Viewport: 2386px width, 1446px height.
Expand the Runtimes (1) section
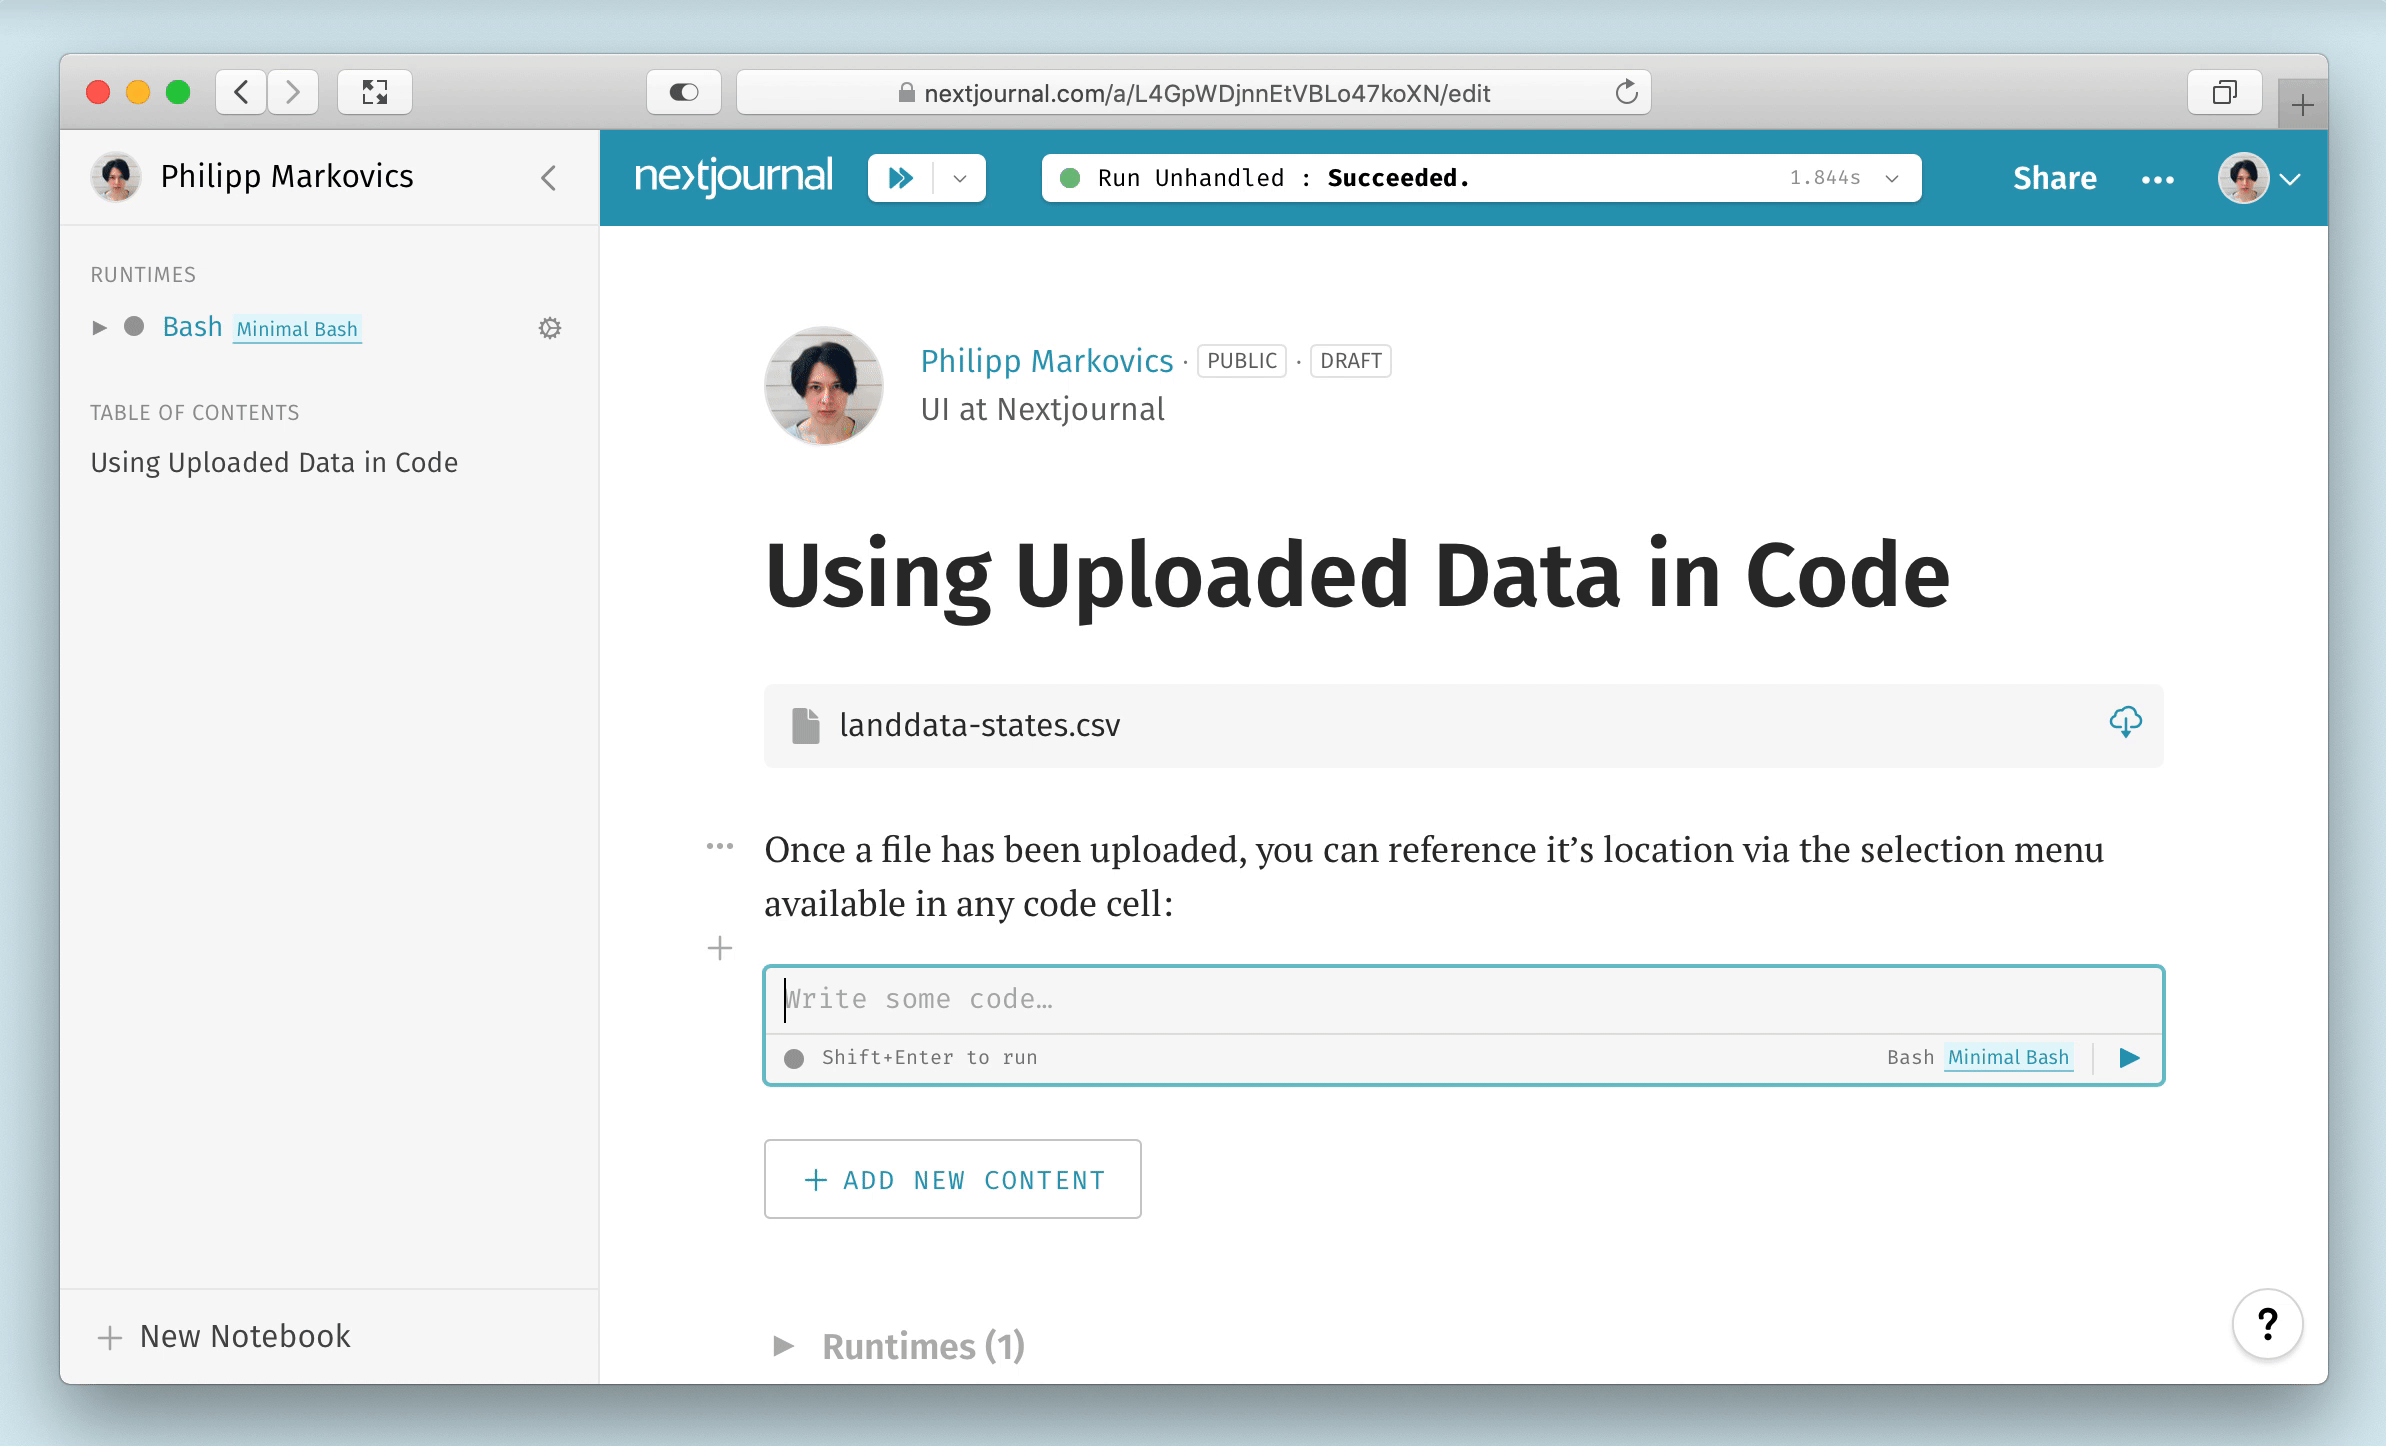point(785,1346)
